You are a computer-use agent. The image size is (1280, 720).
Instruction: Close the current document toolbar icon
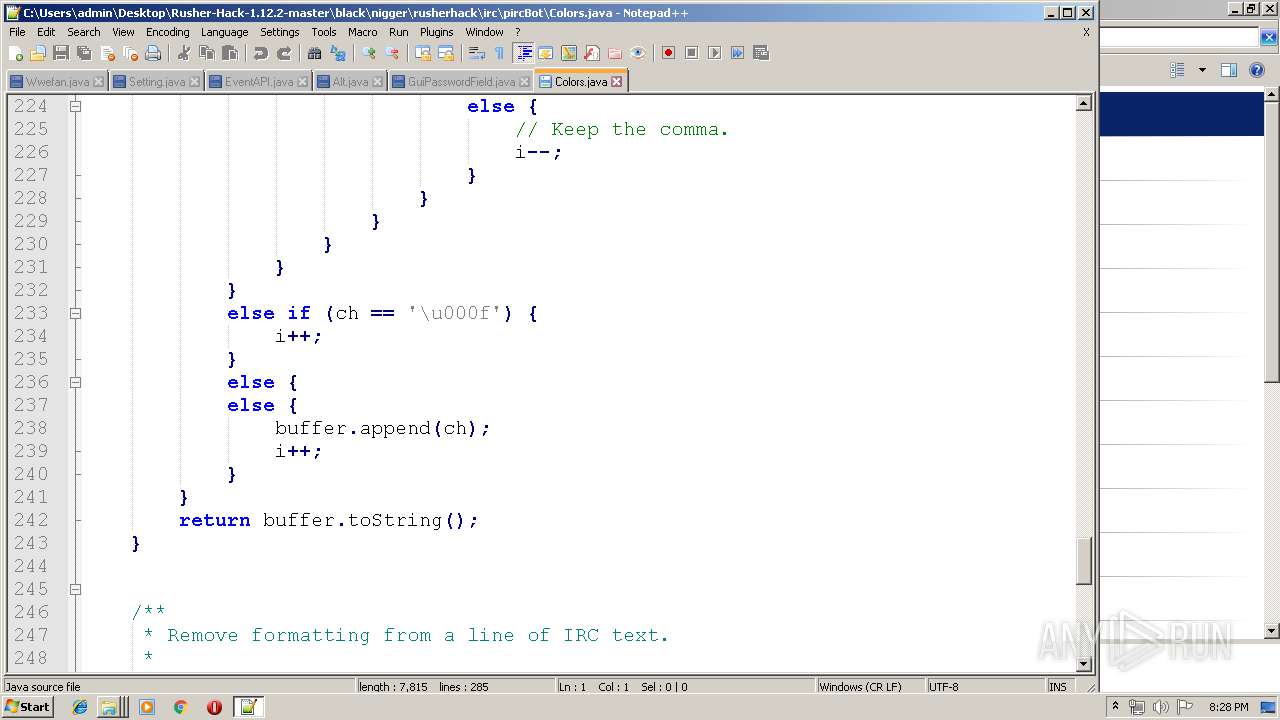point(107,53)
